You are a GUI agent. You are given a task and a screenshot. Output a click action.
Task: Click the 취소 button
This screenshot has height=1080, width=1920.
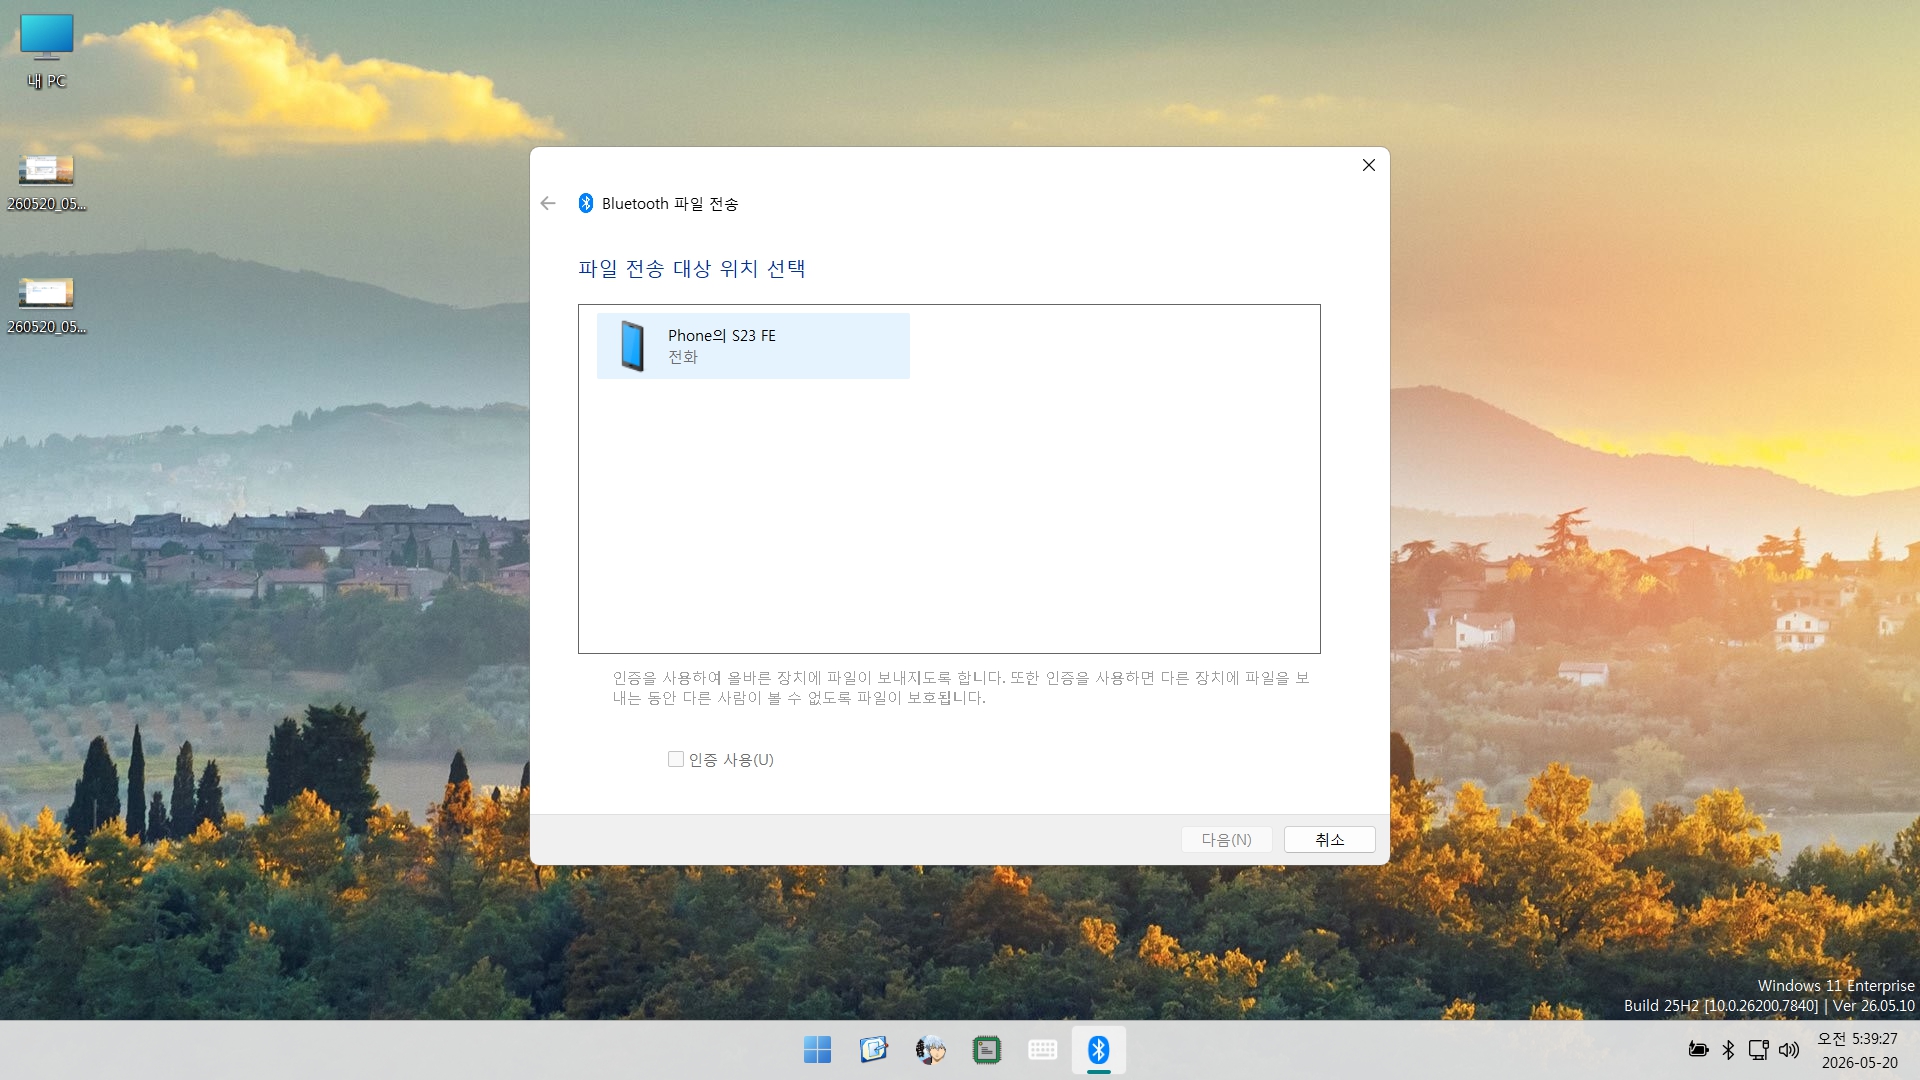point(1329,839)
